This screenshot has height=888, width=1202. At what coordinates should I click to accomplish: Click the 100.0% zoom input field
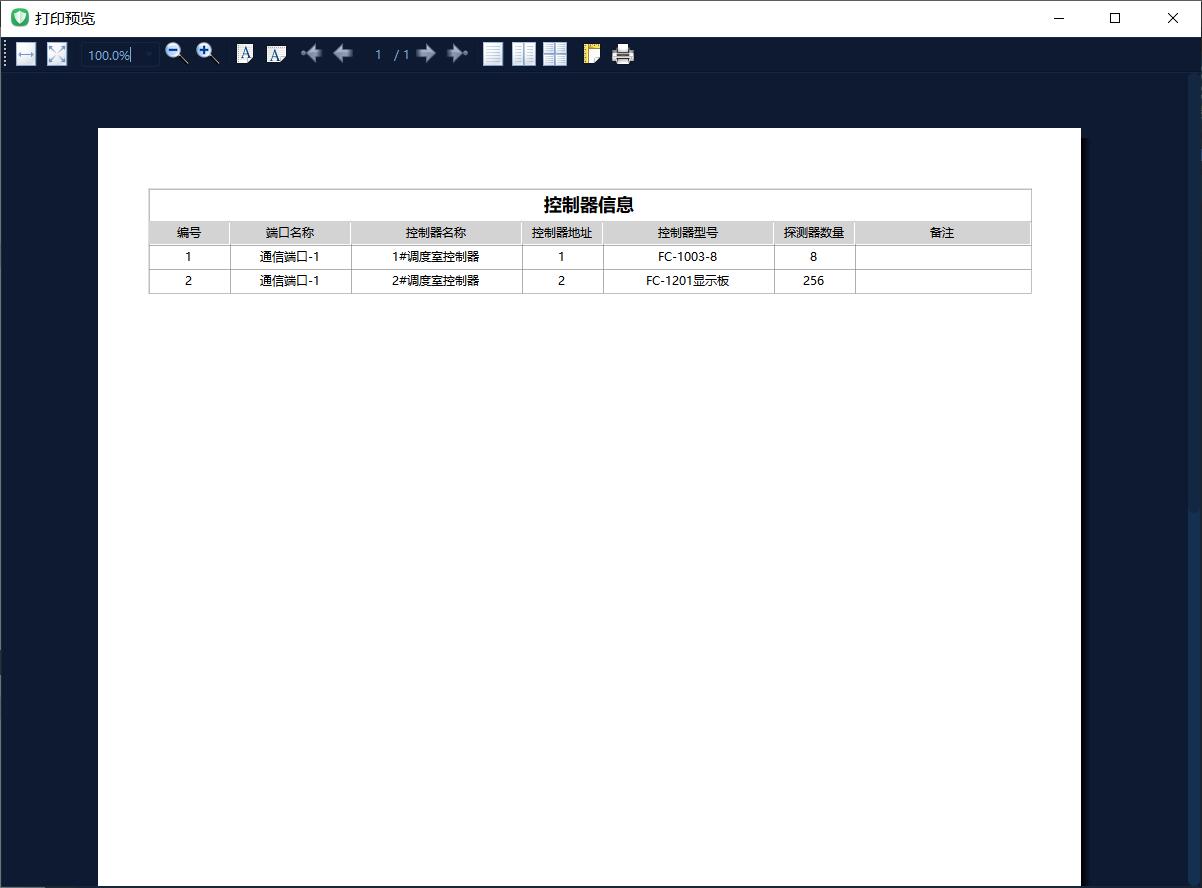110,55
